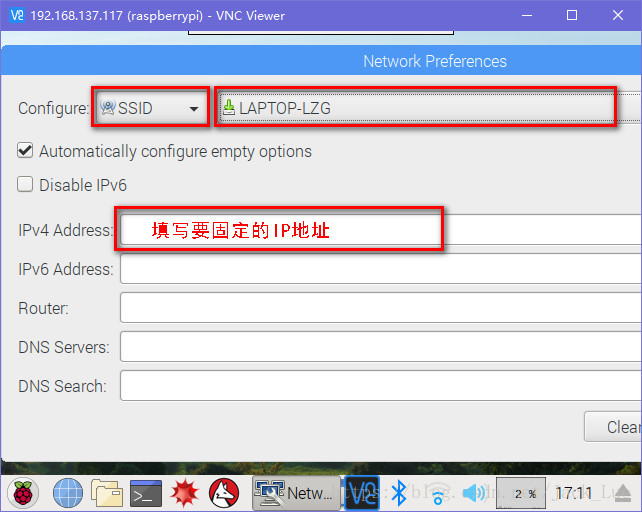Click the DNS Servers input field

pos(381,347)
